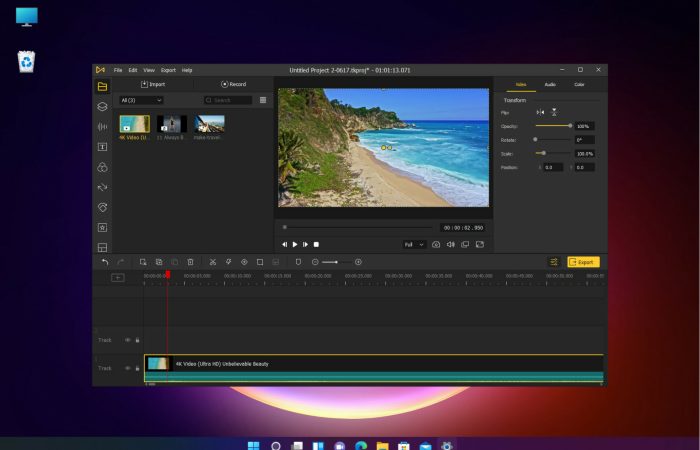
Task: Open the Text panel in sidebar
Action: click(x=102, y=147)
